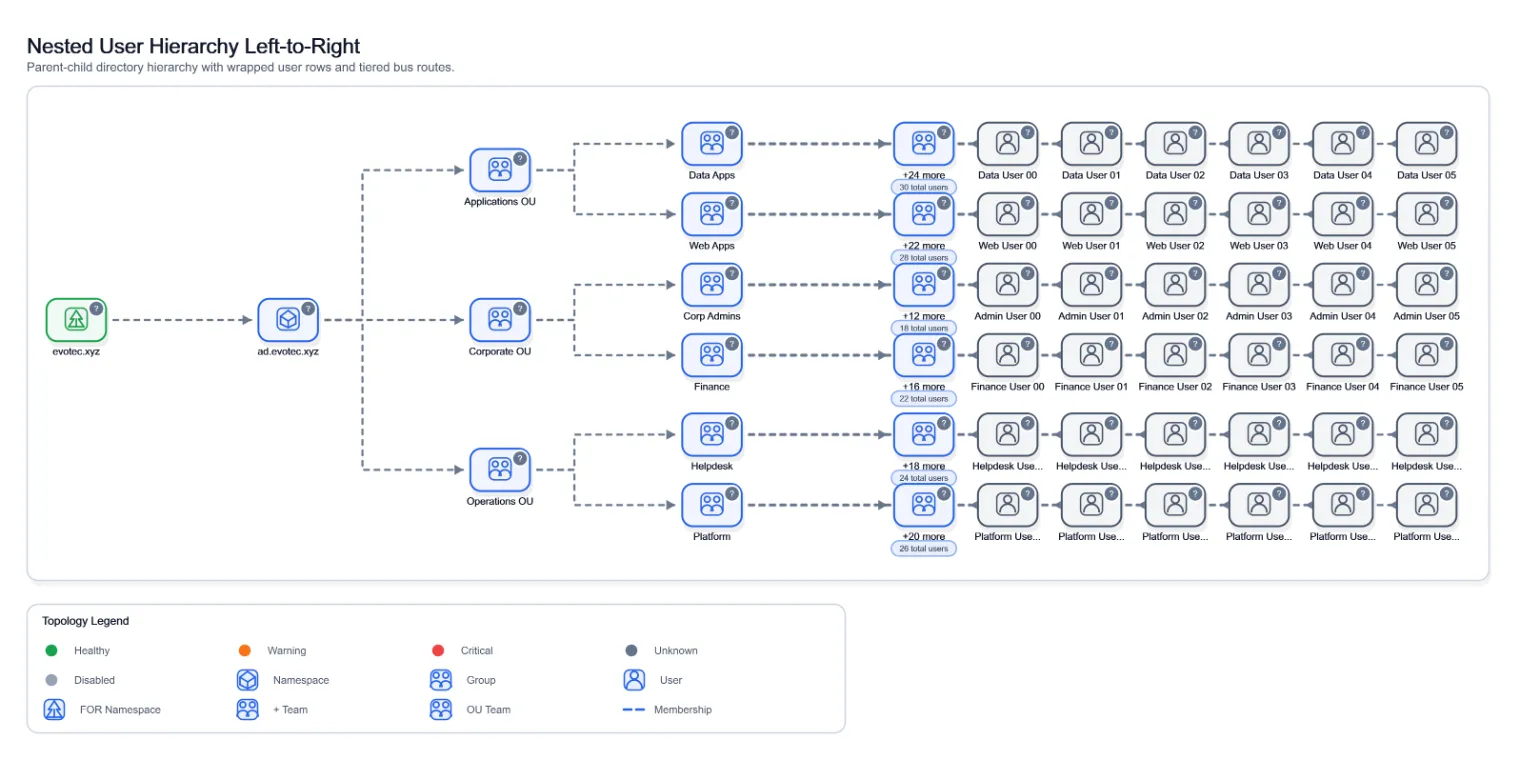Open the Helpdesk group node icon
This screenshot has height=760, width=1540.
[712, 435]
